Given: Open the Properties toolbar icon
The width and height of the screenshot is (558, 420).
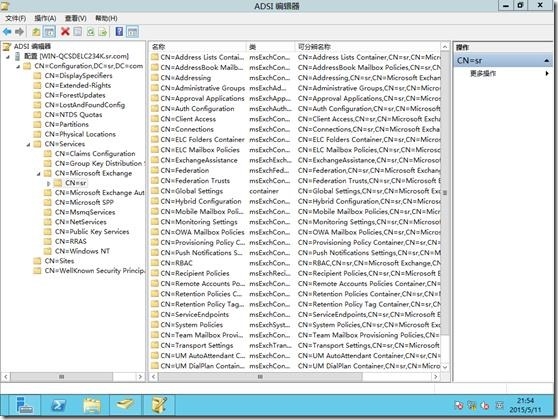Looking at the screenshot, I should [78, 32].
